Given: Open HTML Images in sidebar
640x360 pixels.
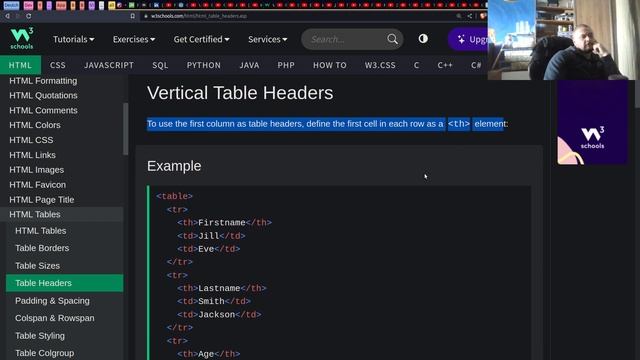Looking at the screenshot, I should (x=36, y=170).
